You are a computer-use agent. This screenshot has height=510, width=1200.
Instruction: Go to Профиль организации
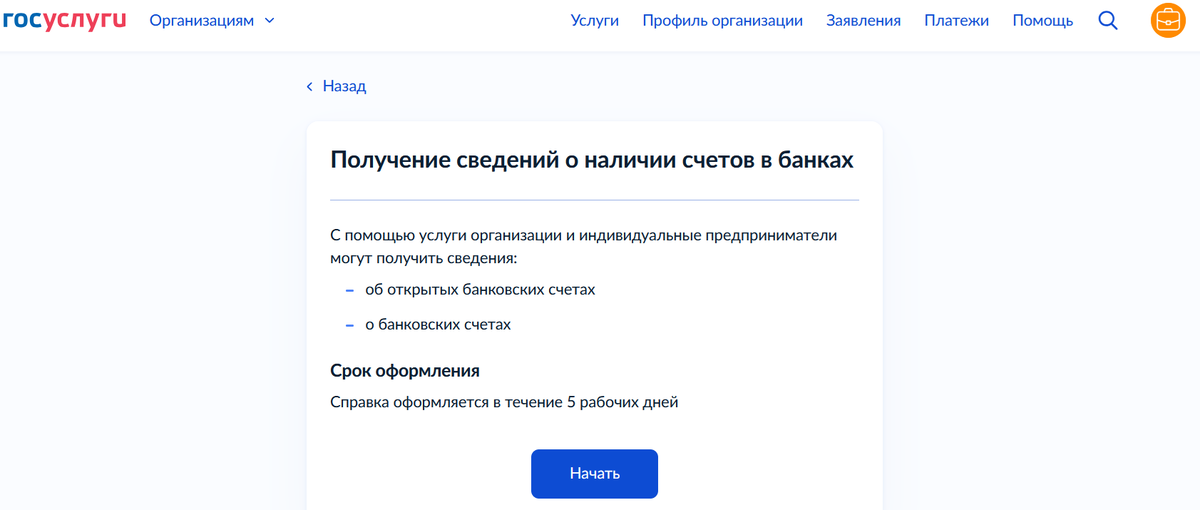click(x=723, y=20)
